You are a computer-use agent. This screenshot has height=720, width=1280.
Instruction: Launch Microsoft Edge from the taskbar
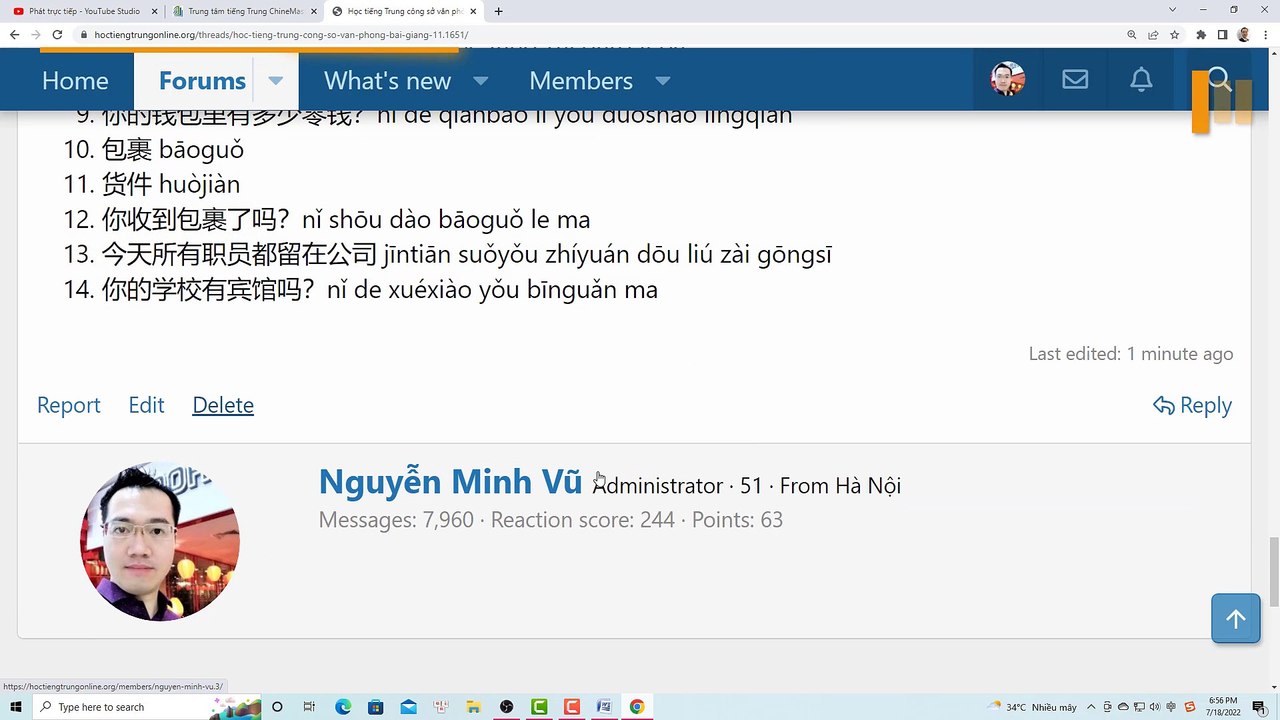pos(343,707)
